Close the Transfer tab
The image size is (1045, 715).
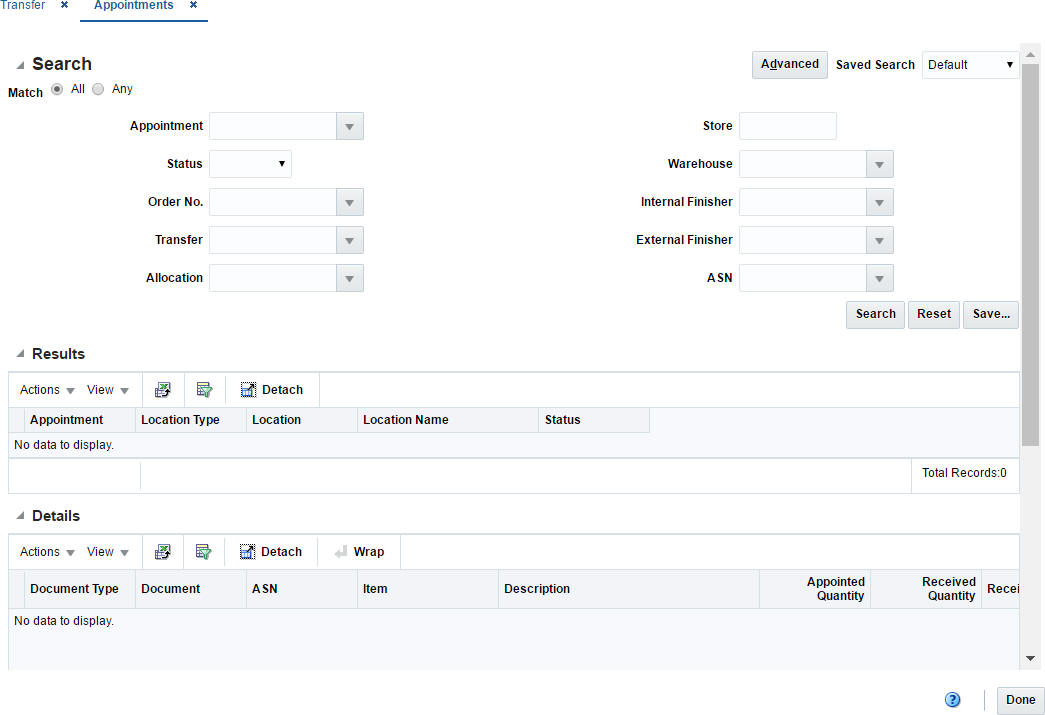point(64,5)
